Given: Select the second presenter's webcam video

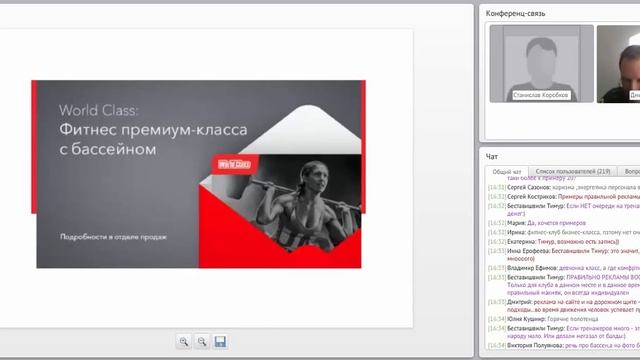Looking at the screenshot, I should point(618,64).
